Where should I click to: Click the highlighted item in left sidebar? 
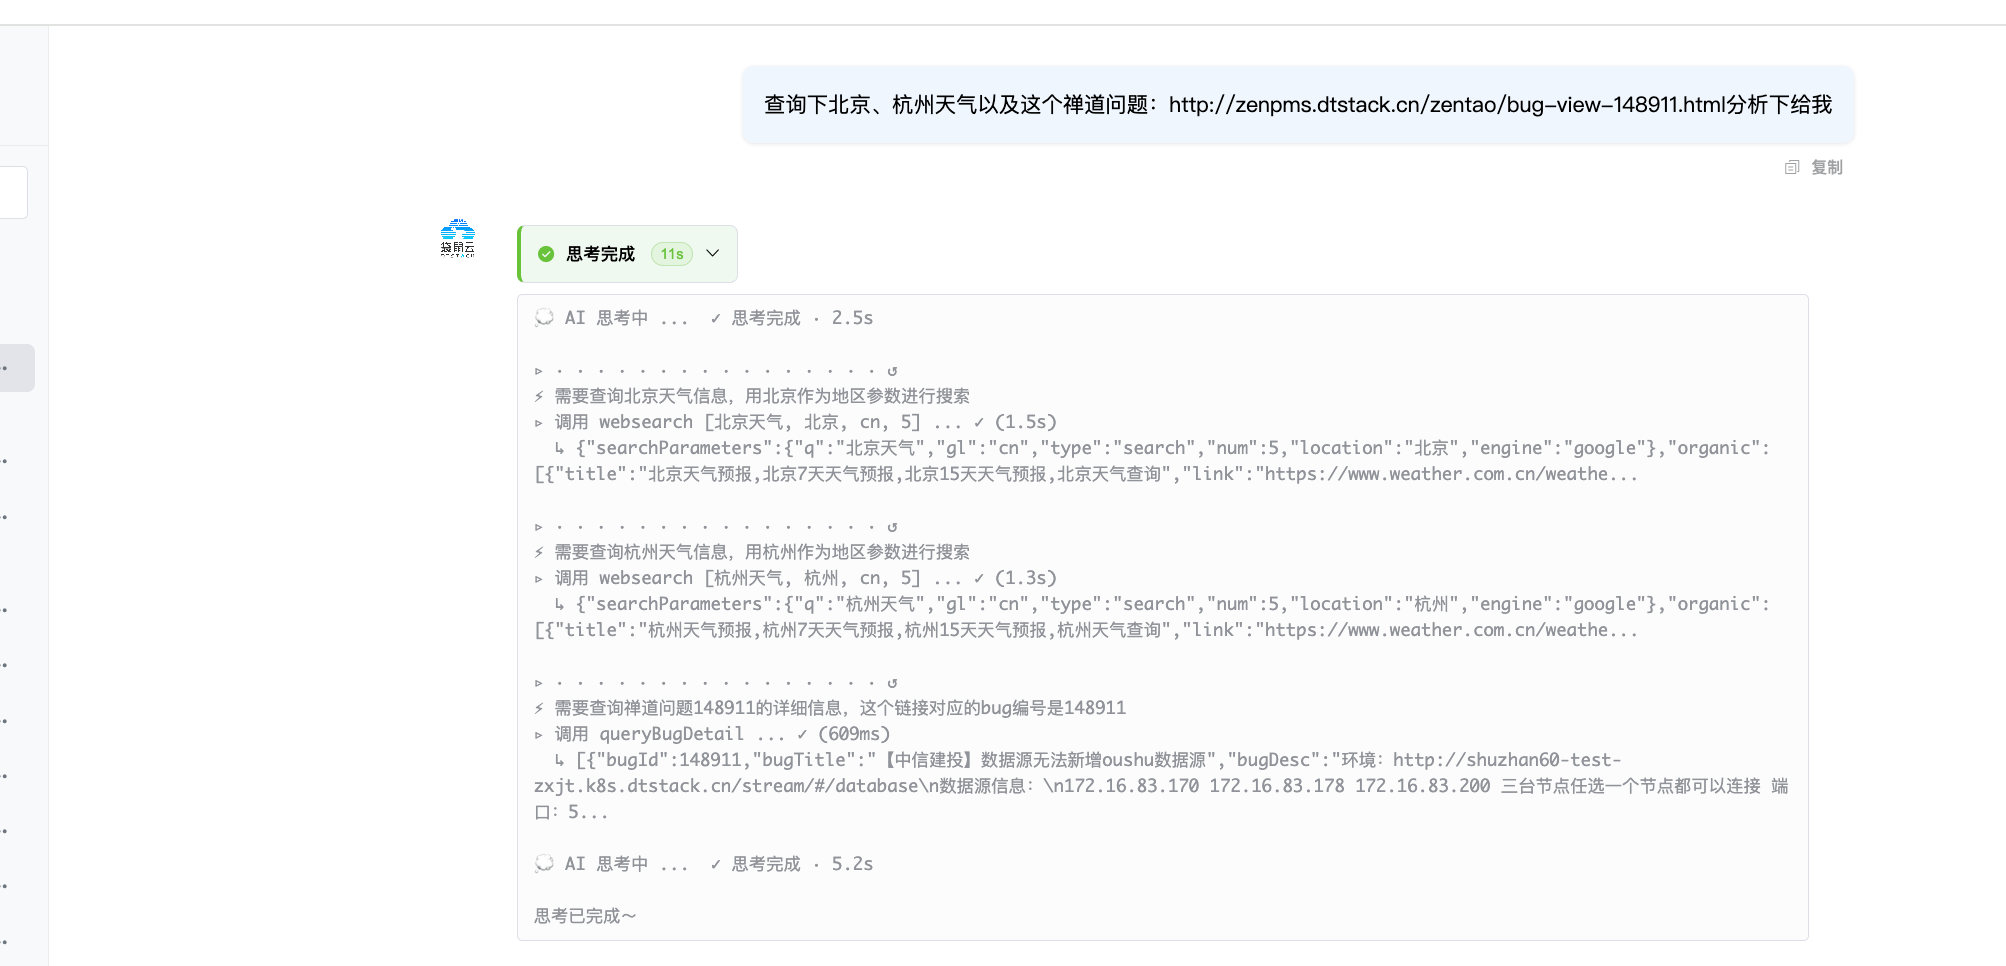pyautogui.click(x=17, y=368)
